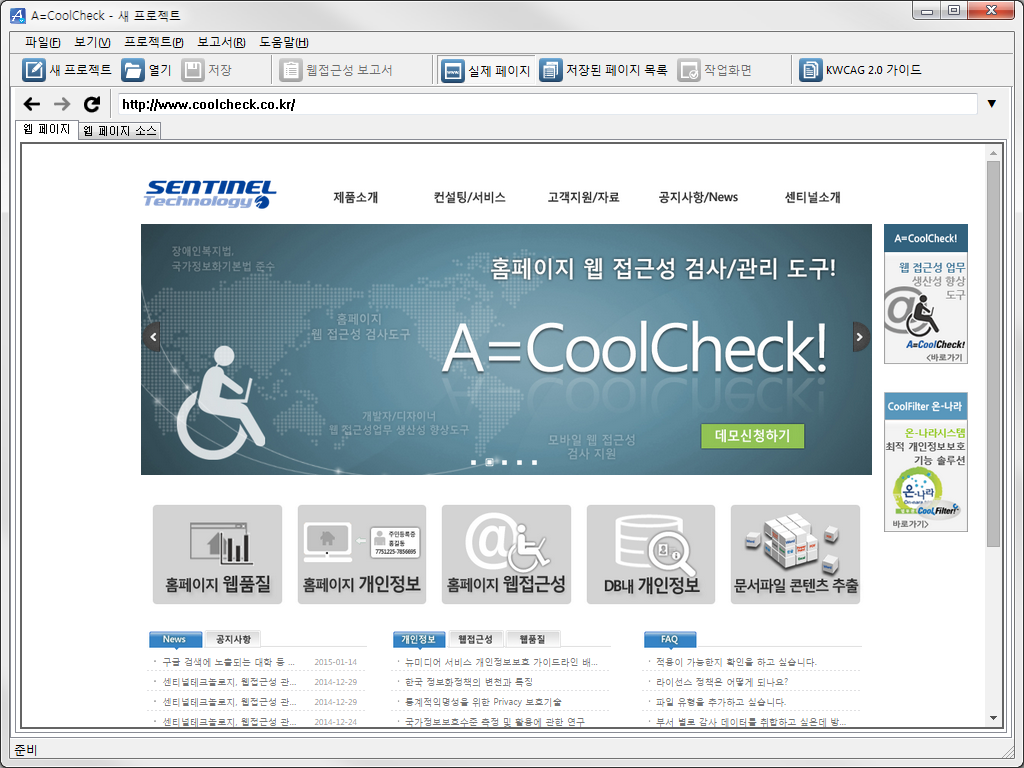The image size is (1024, 768).
Task: Open the 홈페이지 개인정보 tile
Action: tap(362, 554)
